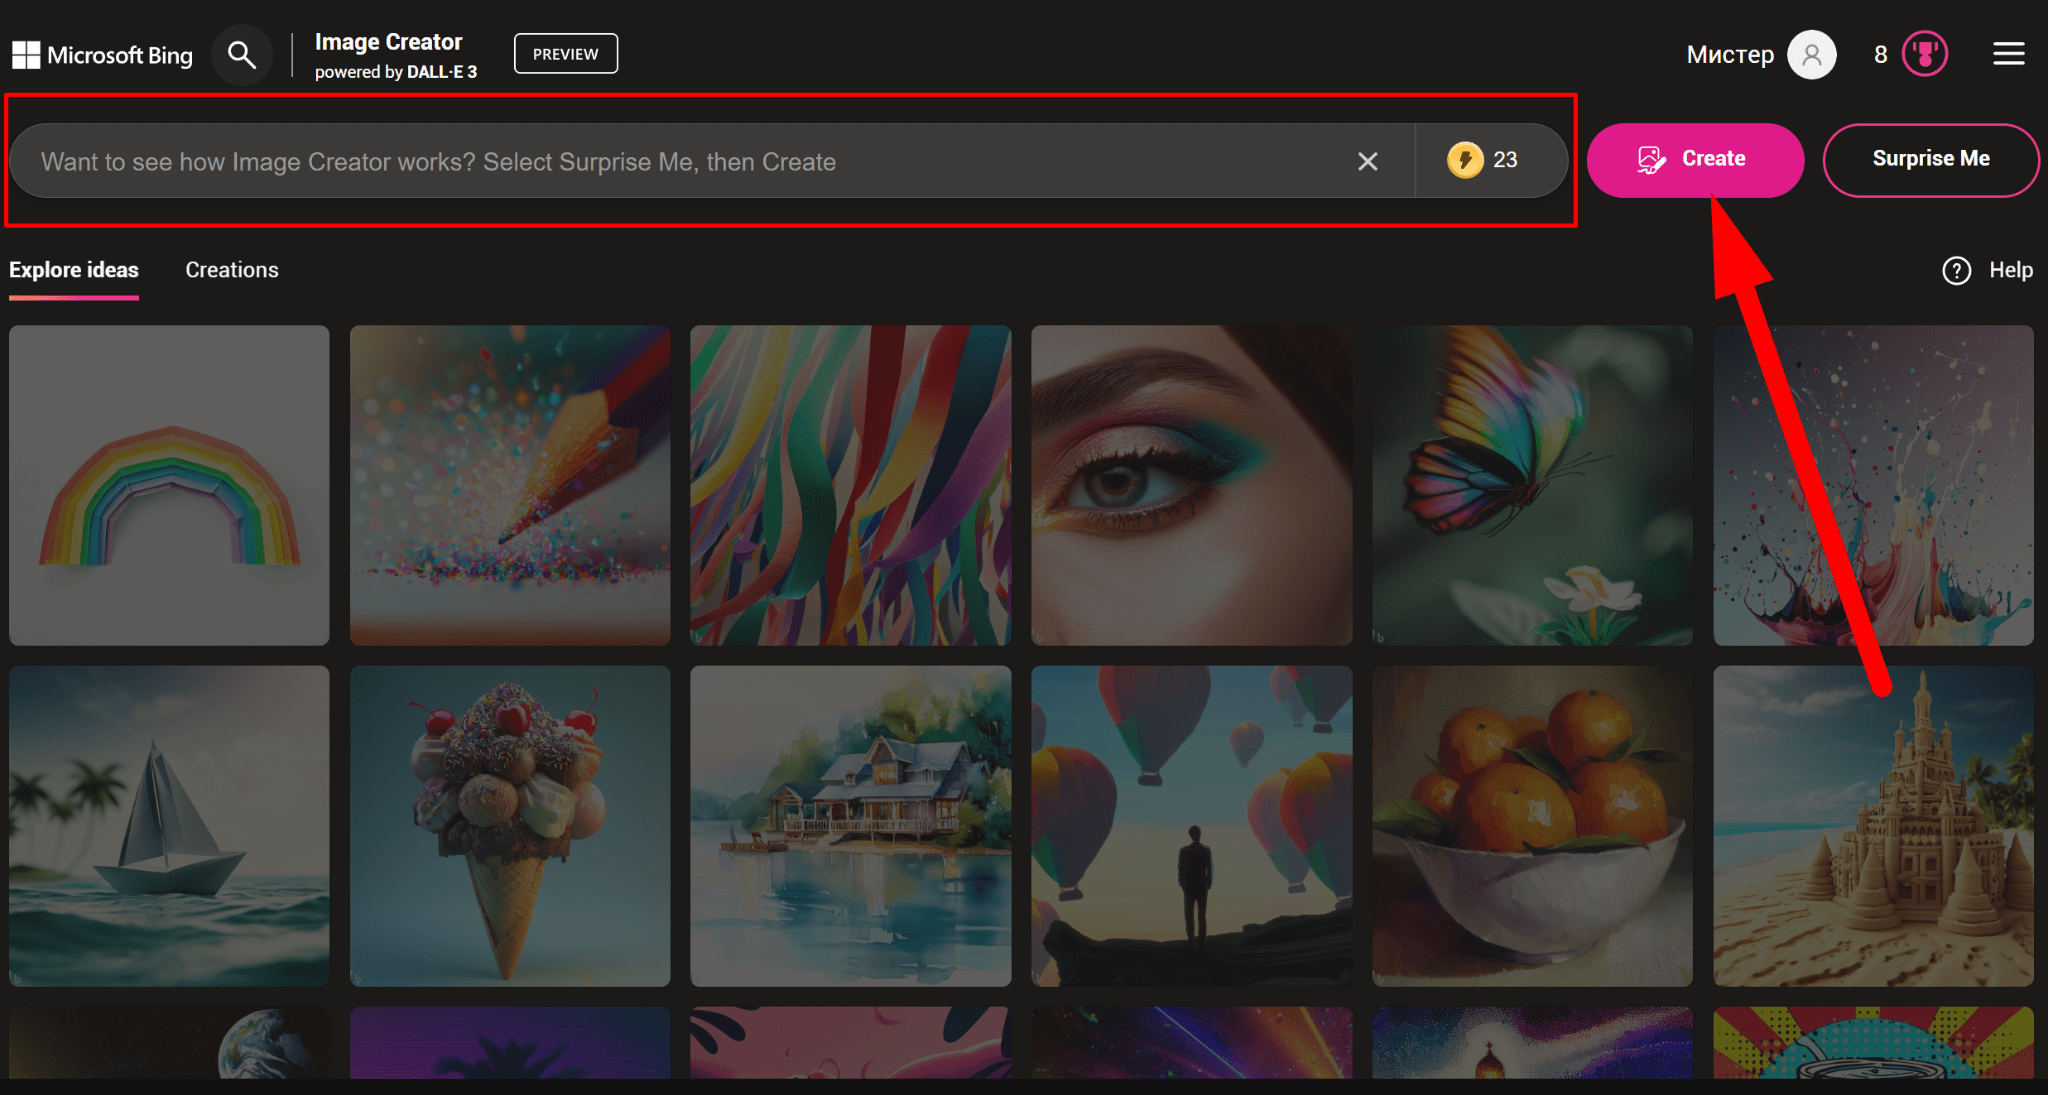The image size is (2048, 1095).
Task: Open the paper rainbow thumbnail
Action: [x=169, y=485]
